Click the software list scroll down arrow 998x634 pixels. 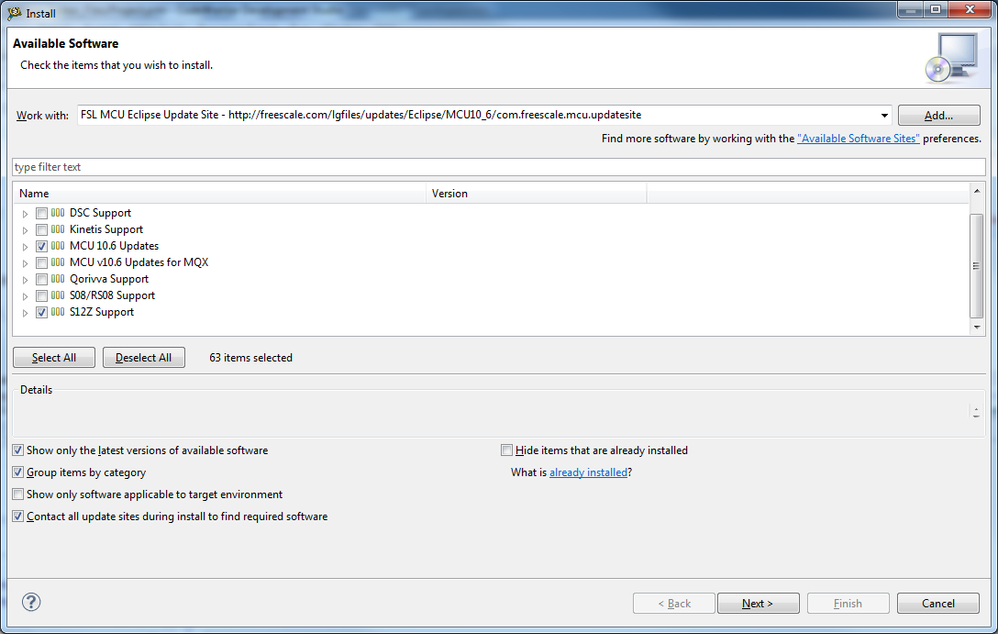coord(976,327)
